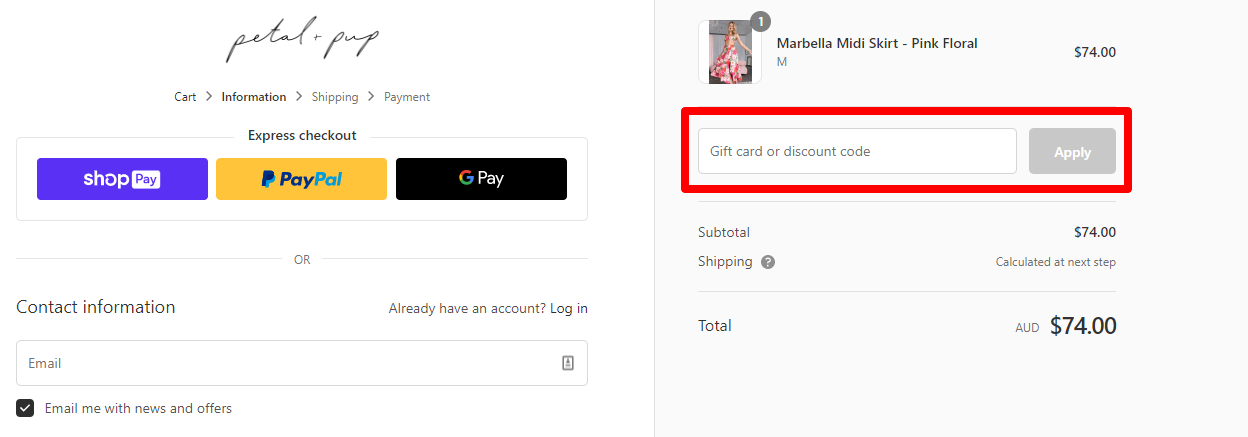Click the chevron right after Information

tap(299, 97)
